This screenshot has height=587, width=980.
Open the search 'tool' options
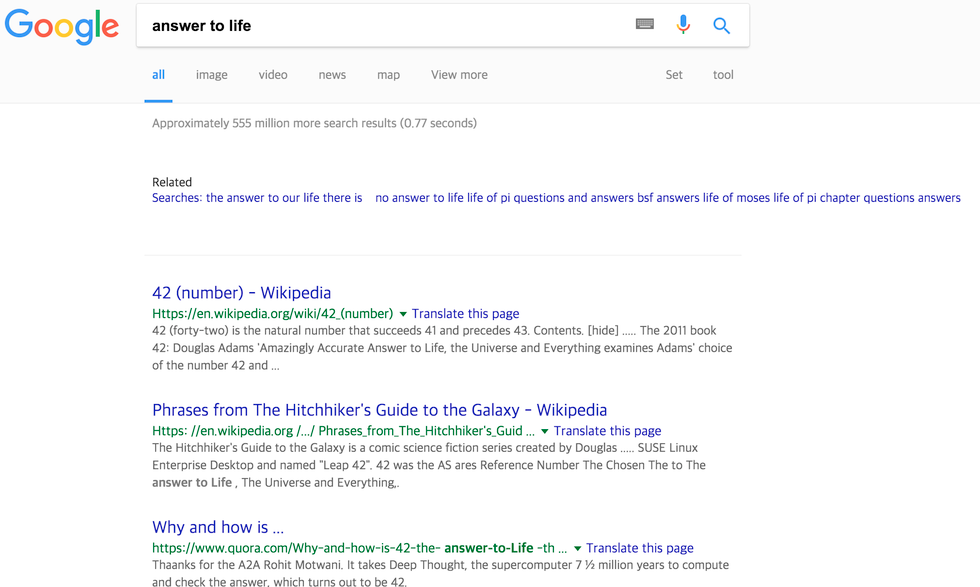click(723, 75)
